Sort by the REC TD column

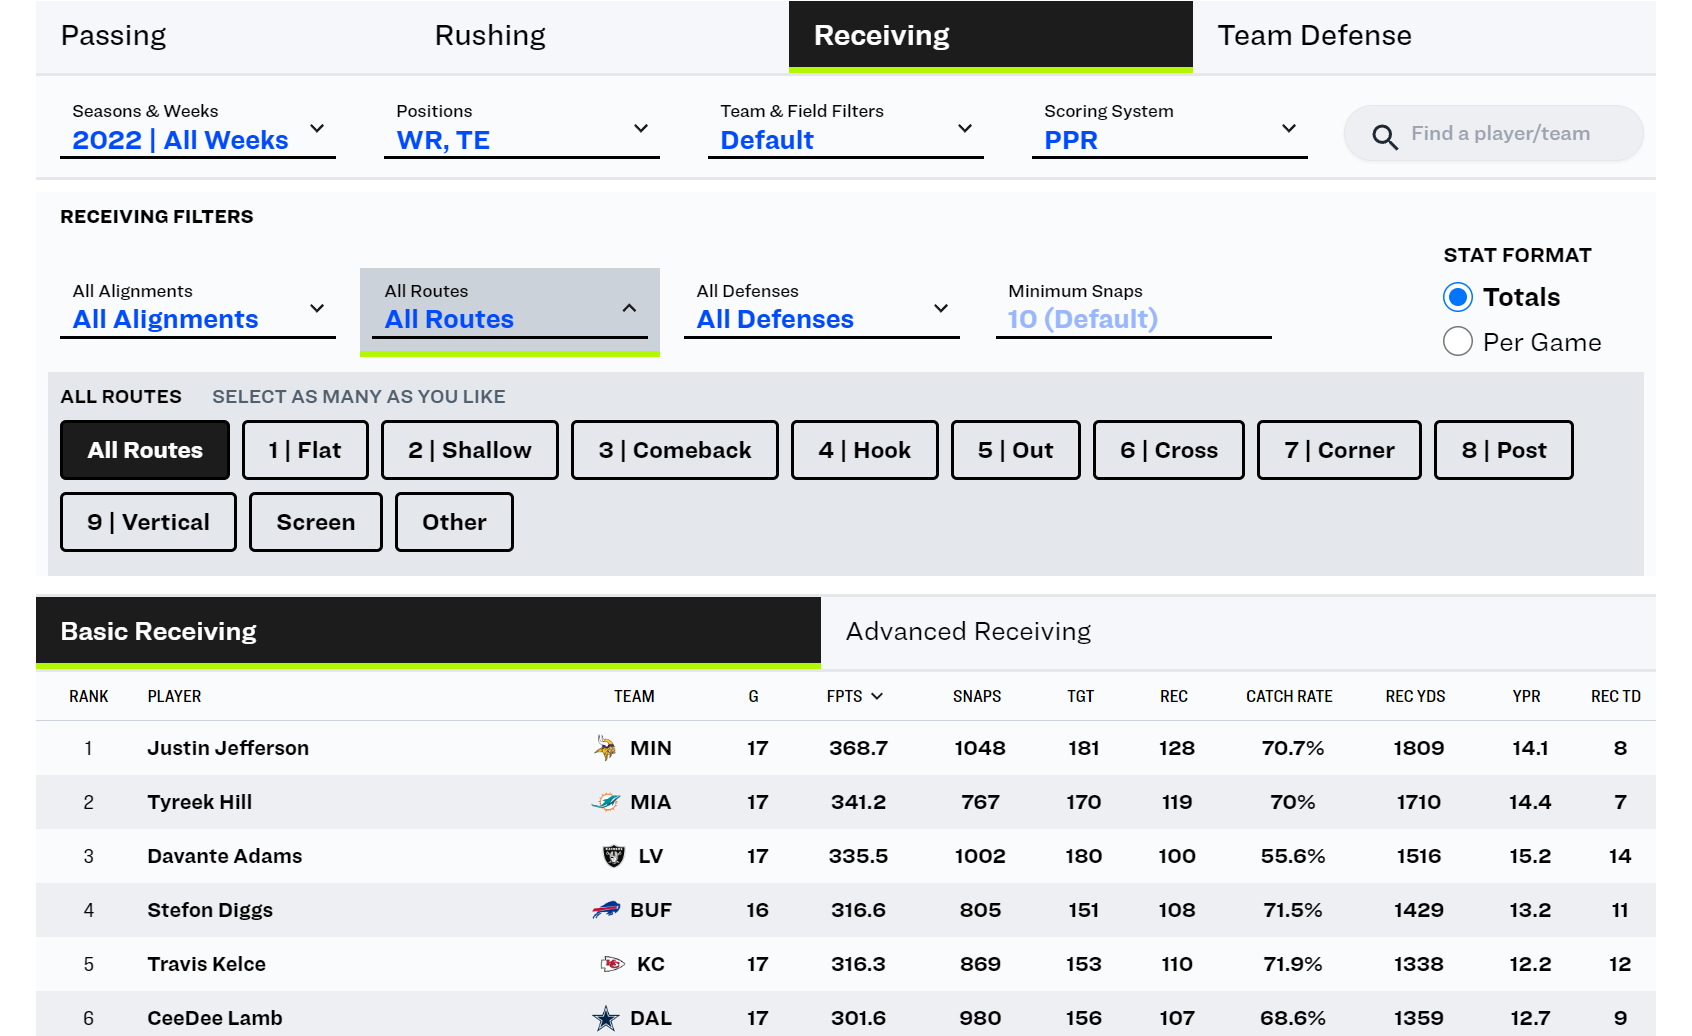(x=1616, y=696)
